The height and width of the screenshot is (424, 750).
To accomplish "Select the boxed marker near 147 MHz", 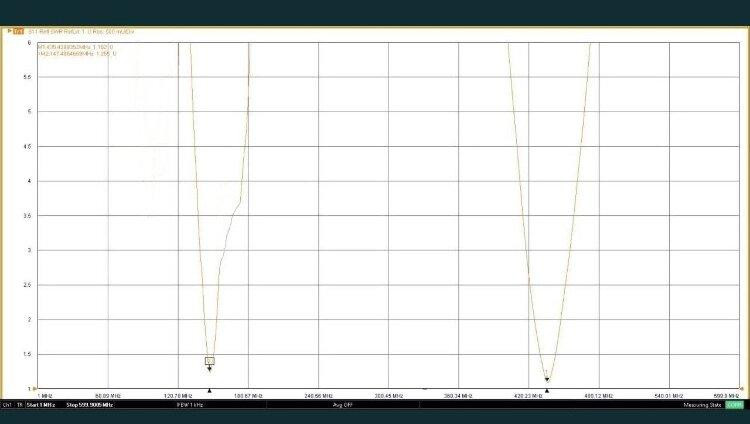I will click(209, 361).
